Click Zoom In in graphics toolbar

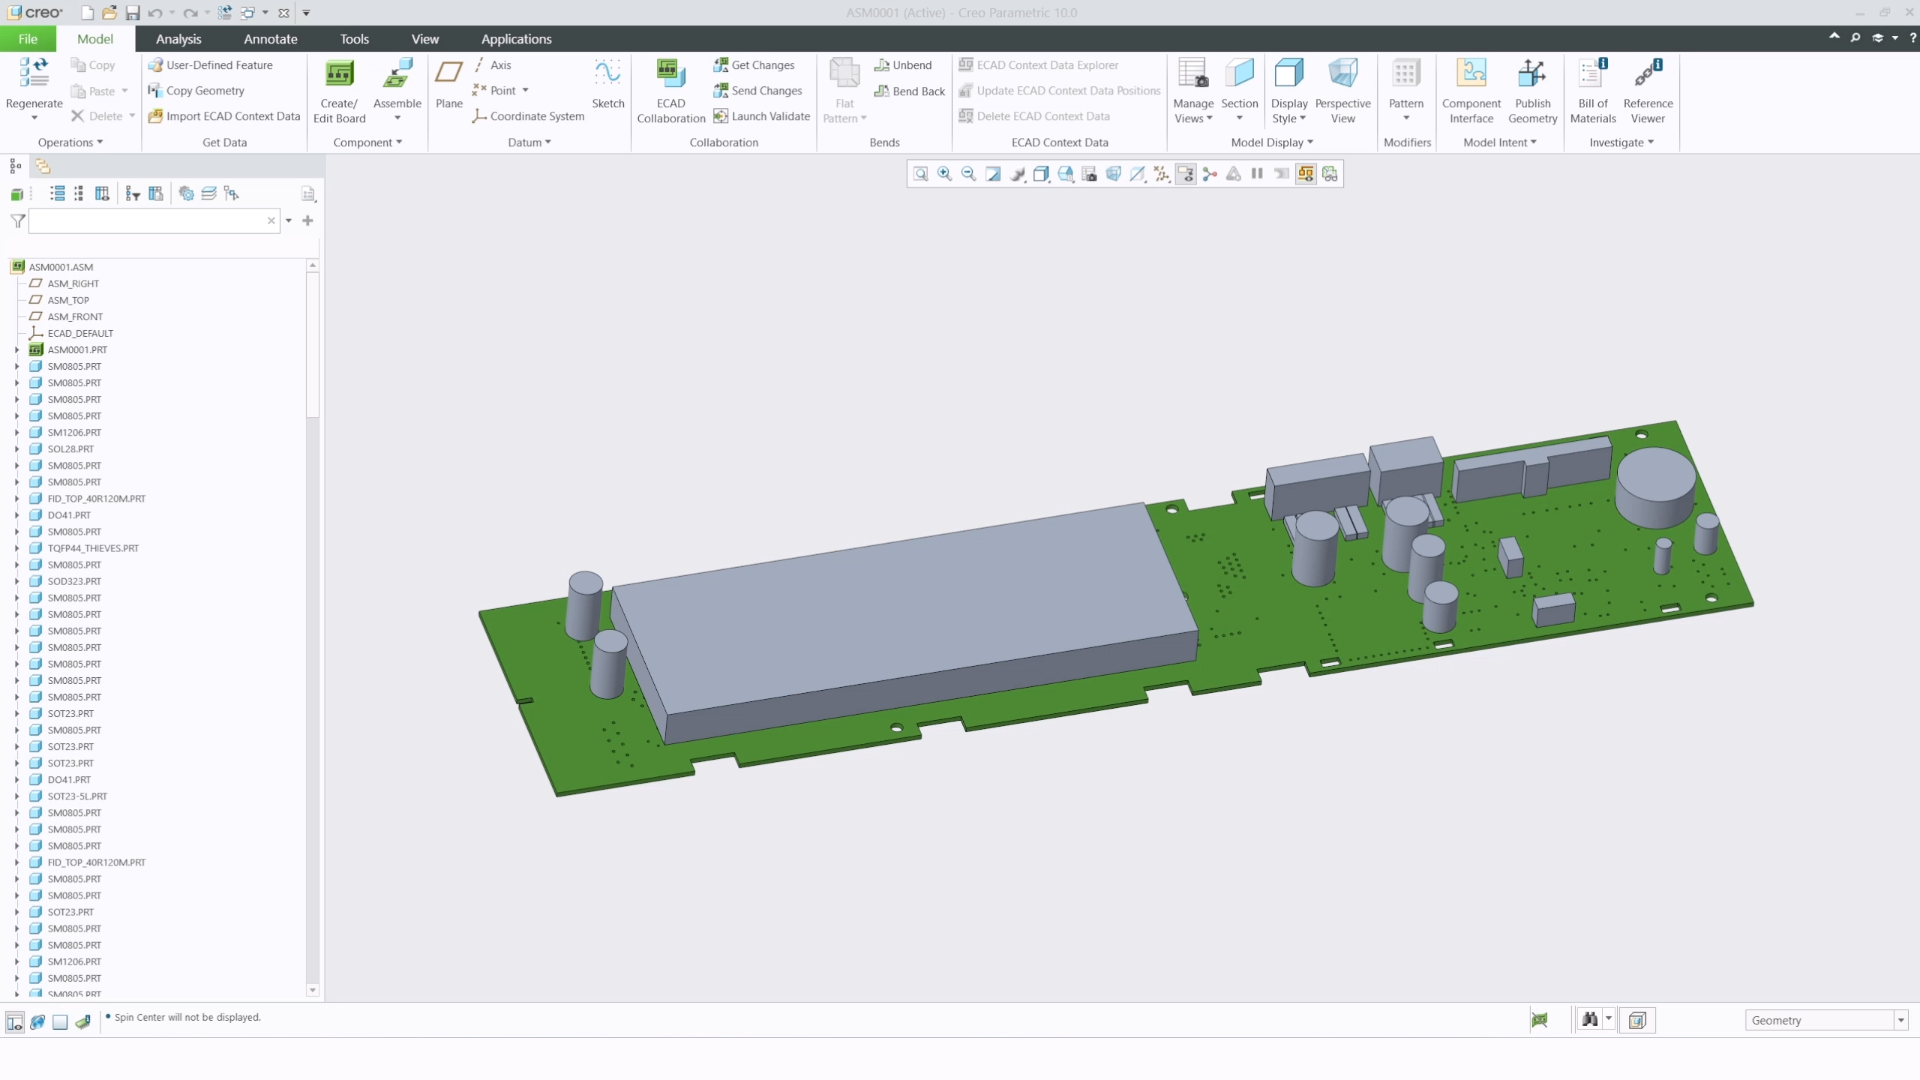tap(945, 174)
